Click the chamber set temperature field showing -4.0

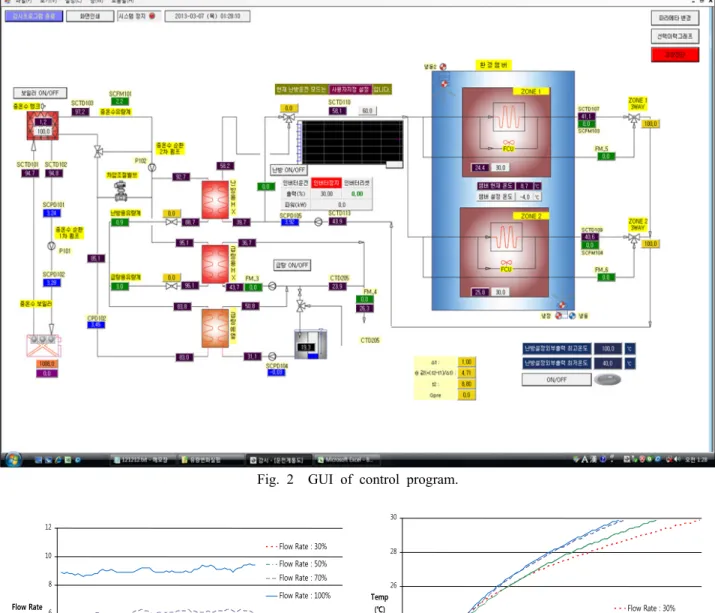[x=525, y=197]
